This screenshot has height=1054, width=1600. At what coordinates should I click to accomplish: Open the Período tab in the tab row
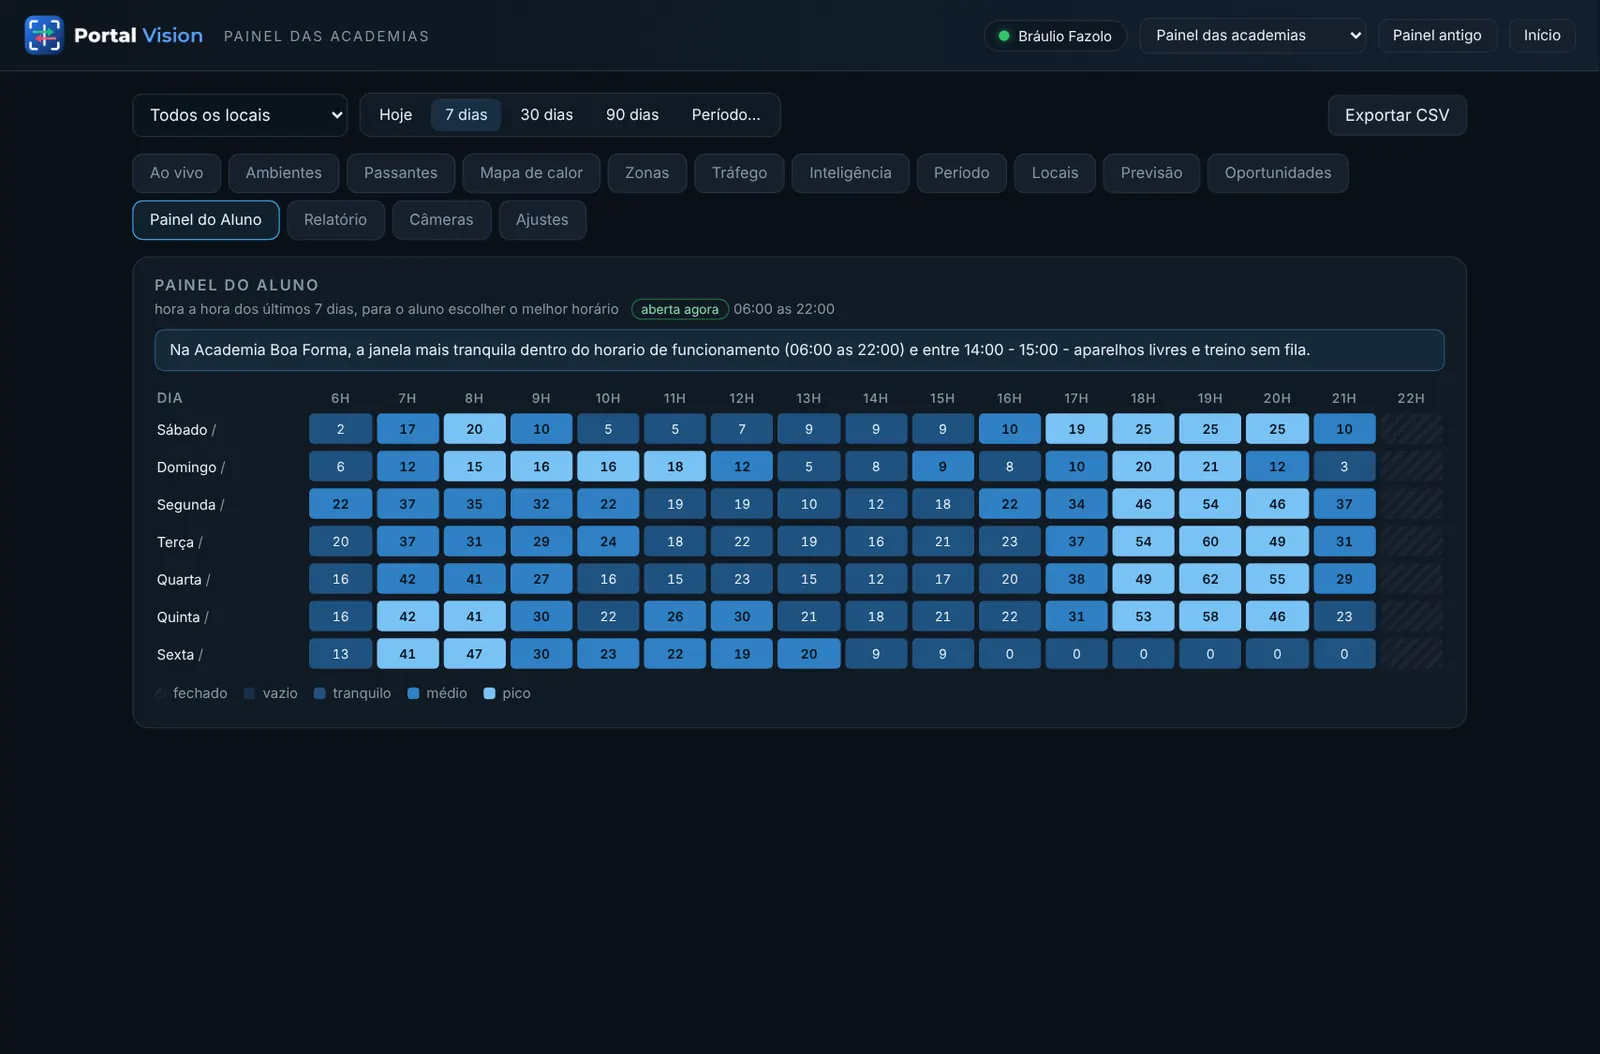click(962, 173)
